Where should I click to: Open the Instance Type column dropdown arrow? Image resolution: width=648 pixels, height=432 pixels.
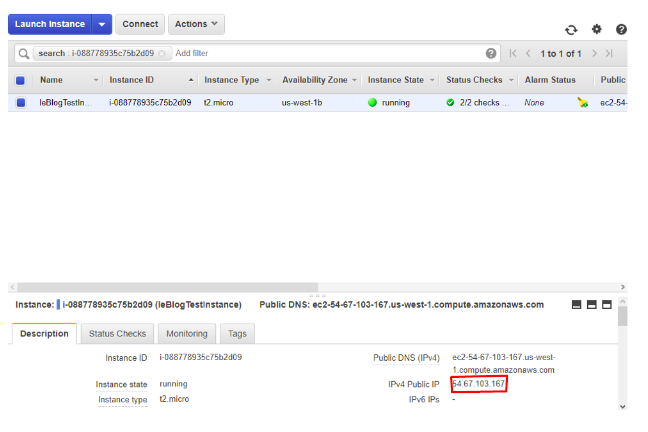click(x=269, y=80)
